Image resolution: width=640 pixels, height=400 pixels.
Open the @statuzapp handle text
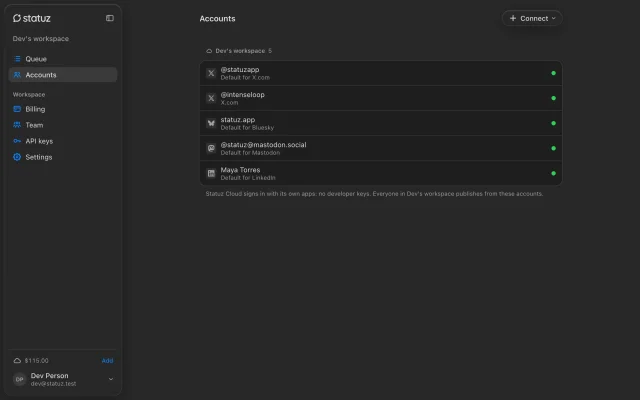(x=240, y=69)
